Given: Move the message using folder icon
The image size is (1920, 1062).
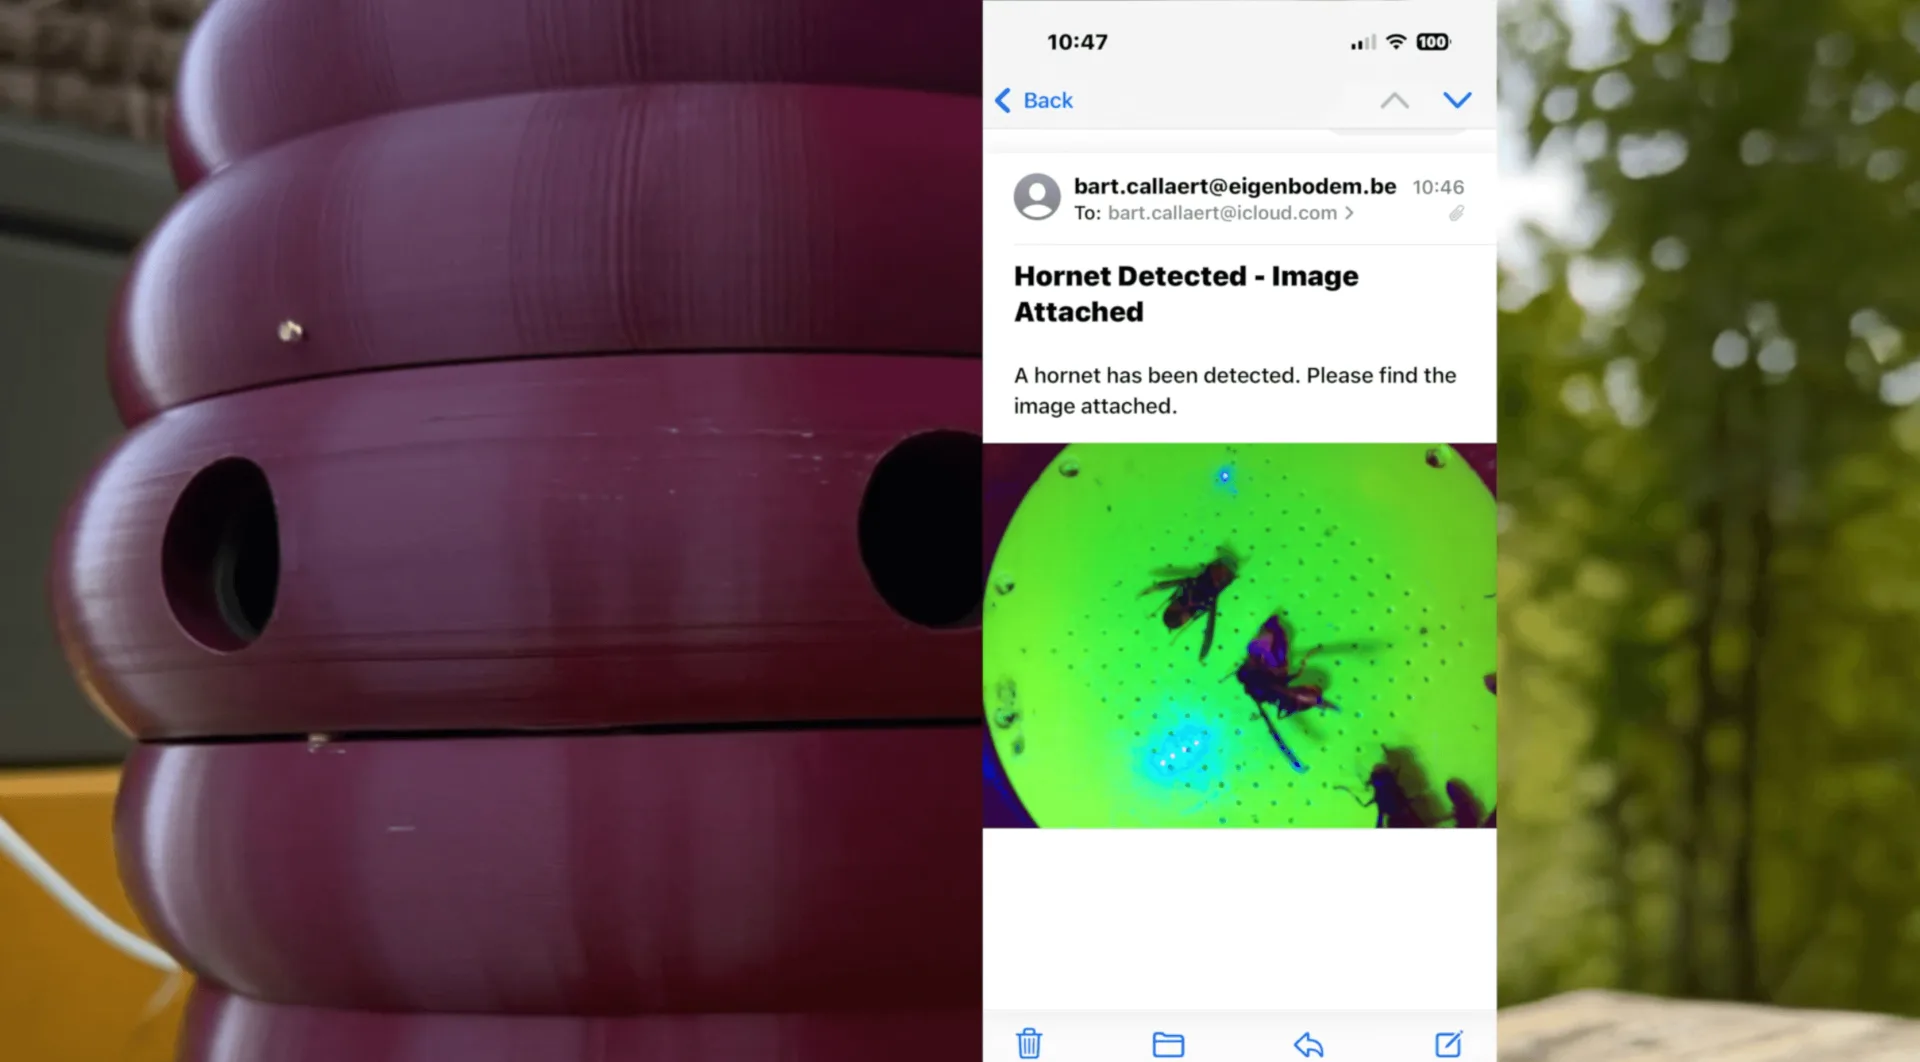Looking at the screenshot, I should [1168, 1044].
